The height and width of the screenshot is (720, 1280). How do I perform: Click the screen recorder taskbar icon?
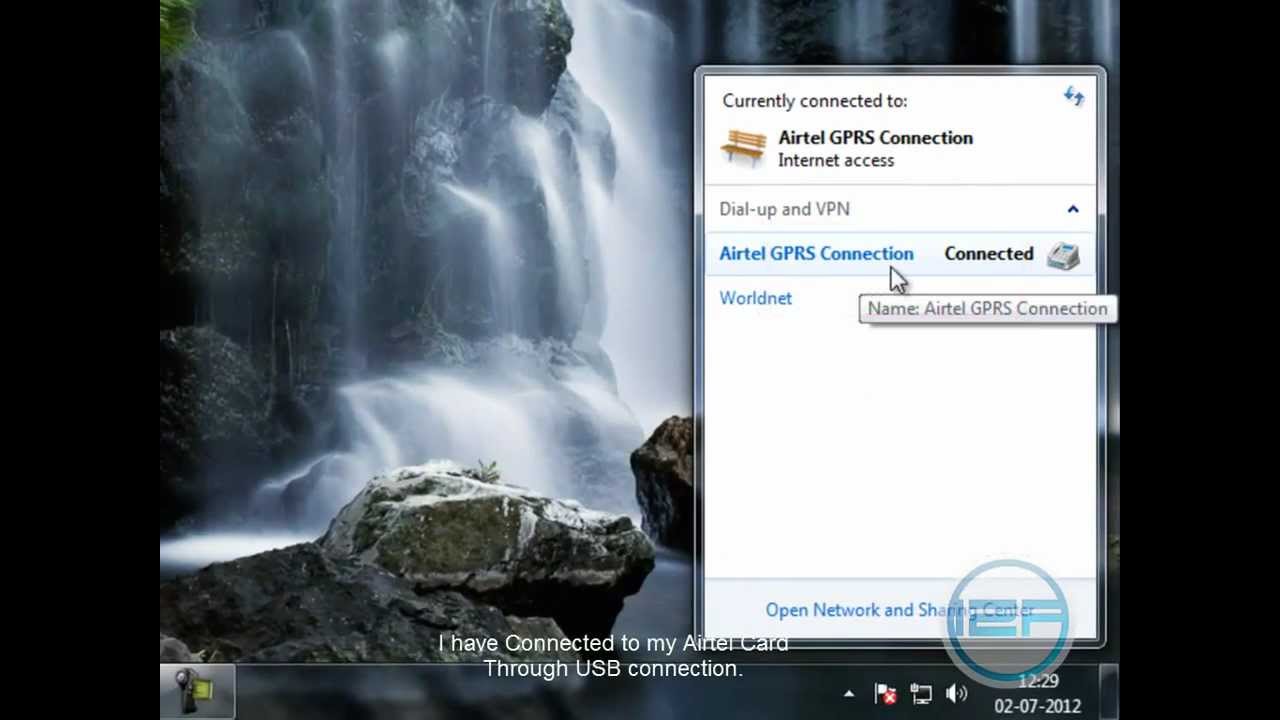point(197,690)
